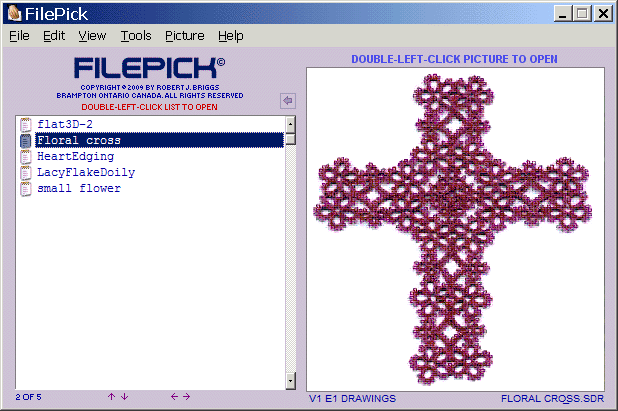This screenshot has width=618, height=411.
Task: Close the FilePick window
Action: (603, 14)
